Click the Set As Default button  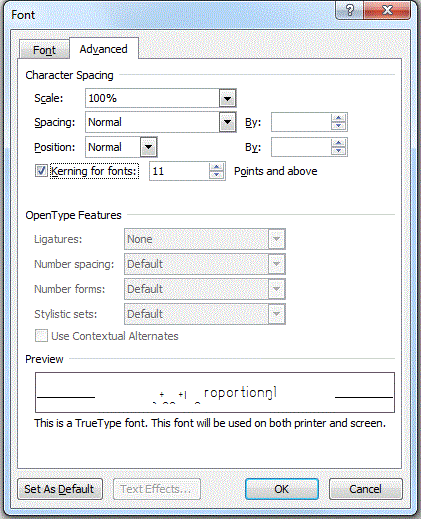[x=60, y=489]
